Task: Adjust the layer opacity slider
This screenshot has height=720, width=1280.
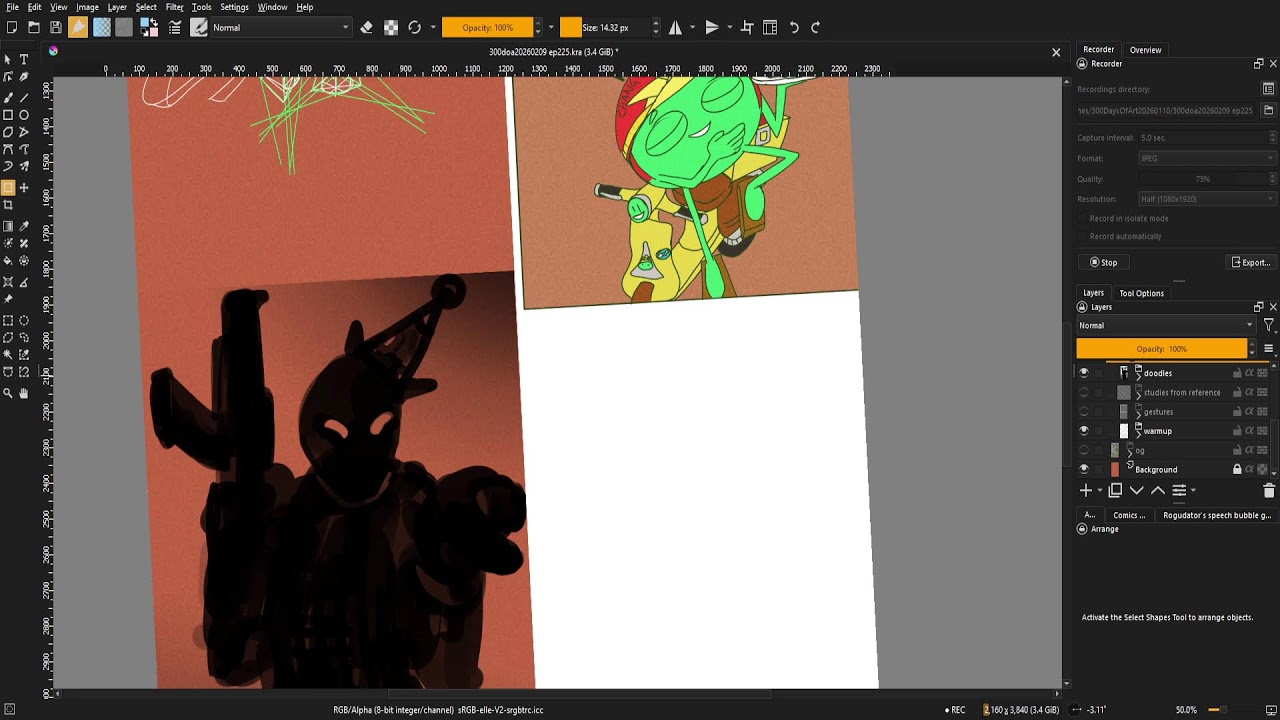Action: (1162, 349)
